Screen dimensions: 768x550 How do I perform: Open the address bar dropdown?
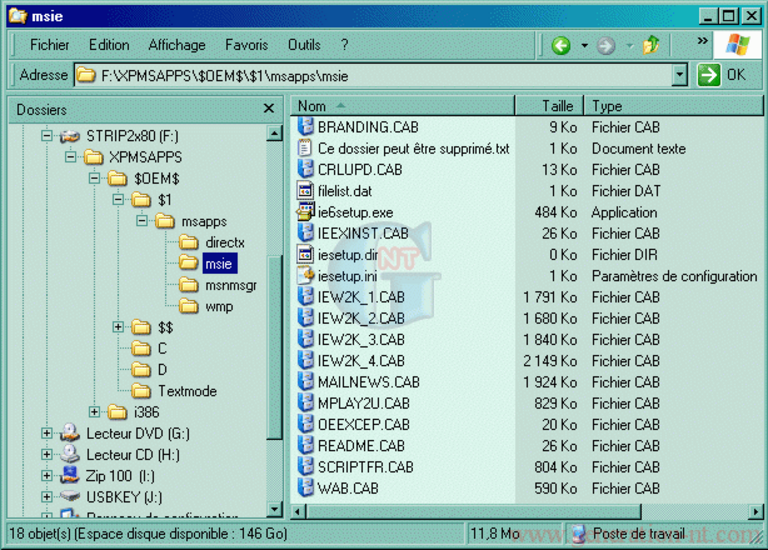click(679, 75)
